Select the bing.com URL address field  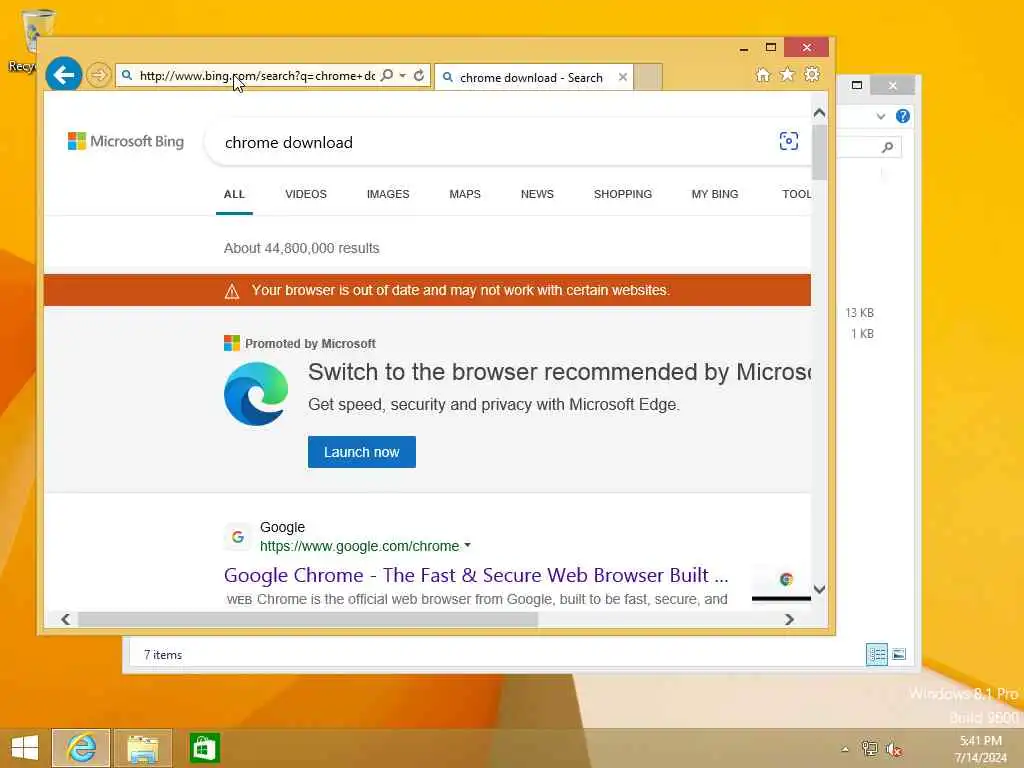pos(257,76)
